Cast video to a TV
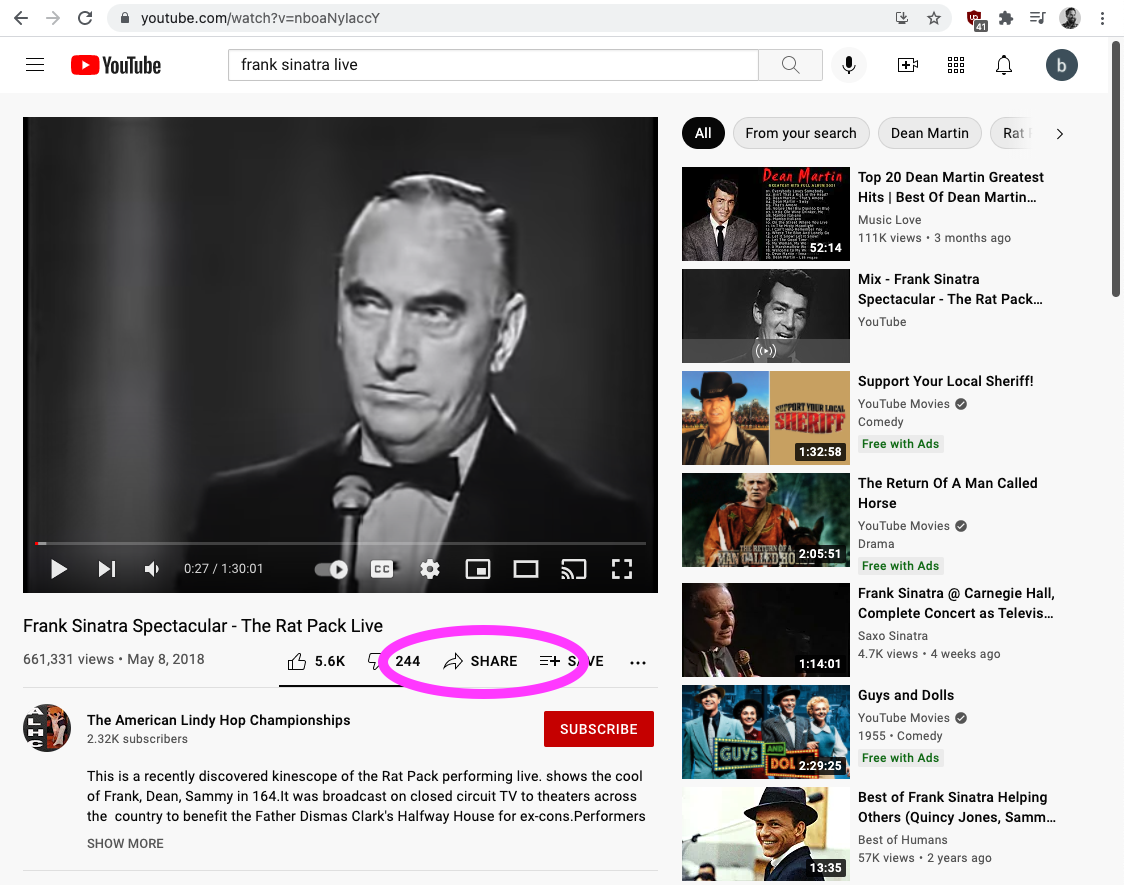 pyautogui.click(x=573, y=569)
